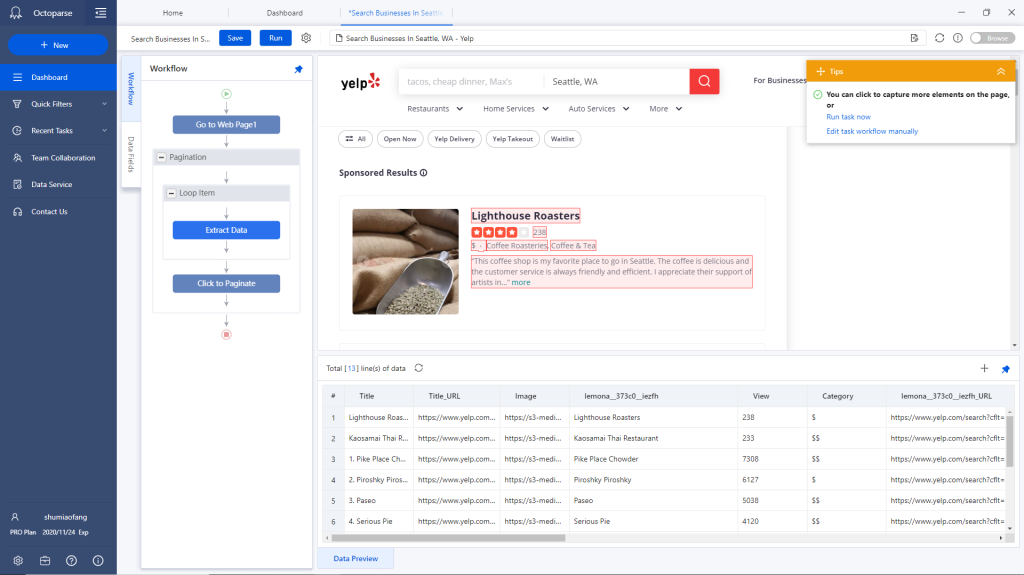Click the info icon next to Browse toggle

(x=957, y=38)
